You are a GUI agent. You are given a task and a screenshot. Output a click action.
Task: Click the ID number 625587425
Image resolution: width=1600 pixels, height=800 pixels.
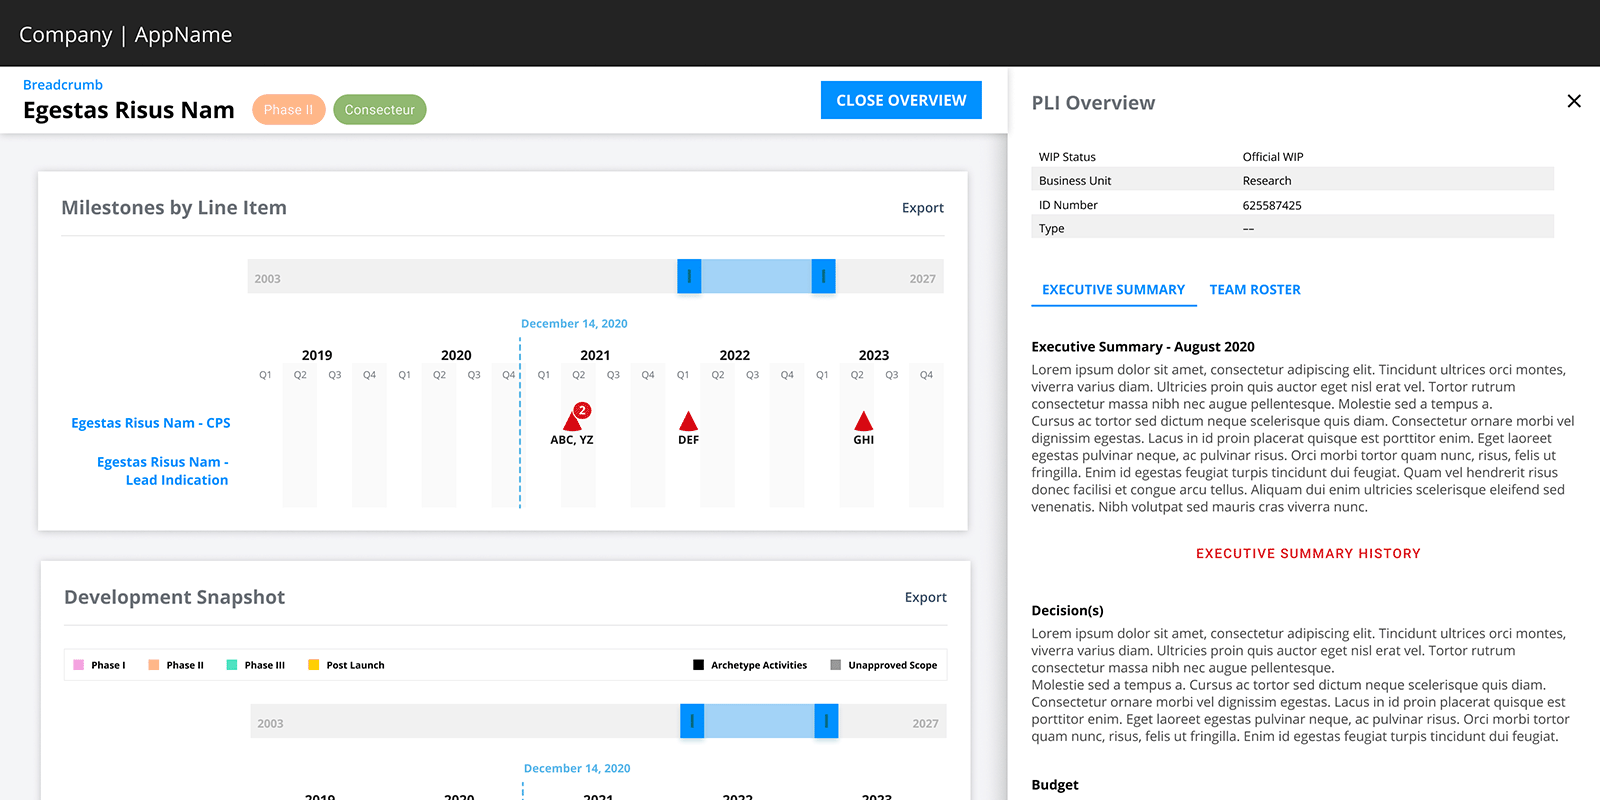1272,205
